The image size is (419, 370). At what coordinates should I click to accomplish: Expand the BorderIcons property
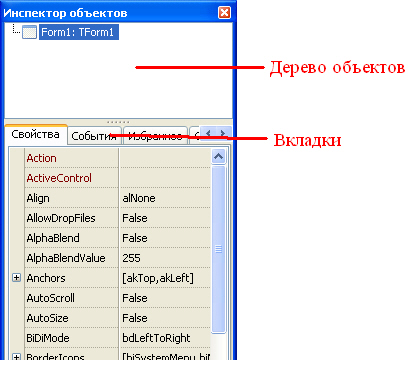pyautogui.click(x=16, y=357)
